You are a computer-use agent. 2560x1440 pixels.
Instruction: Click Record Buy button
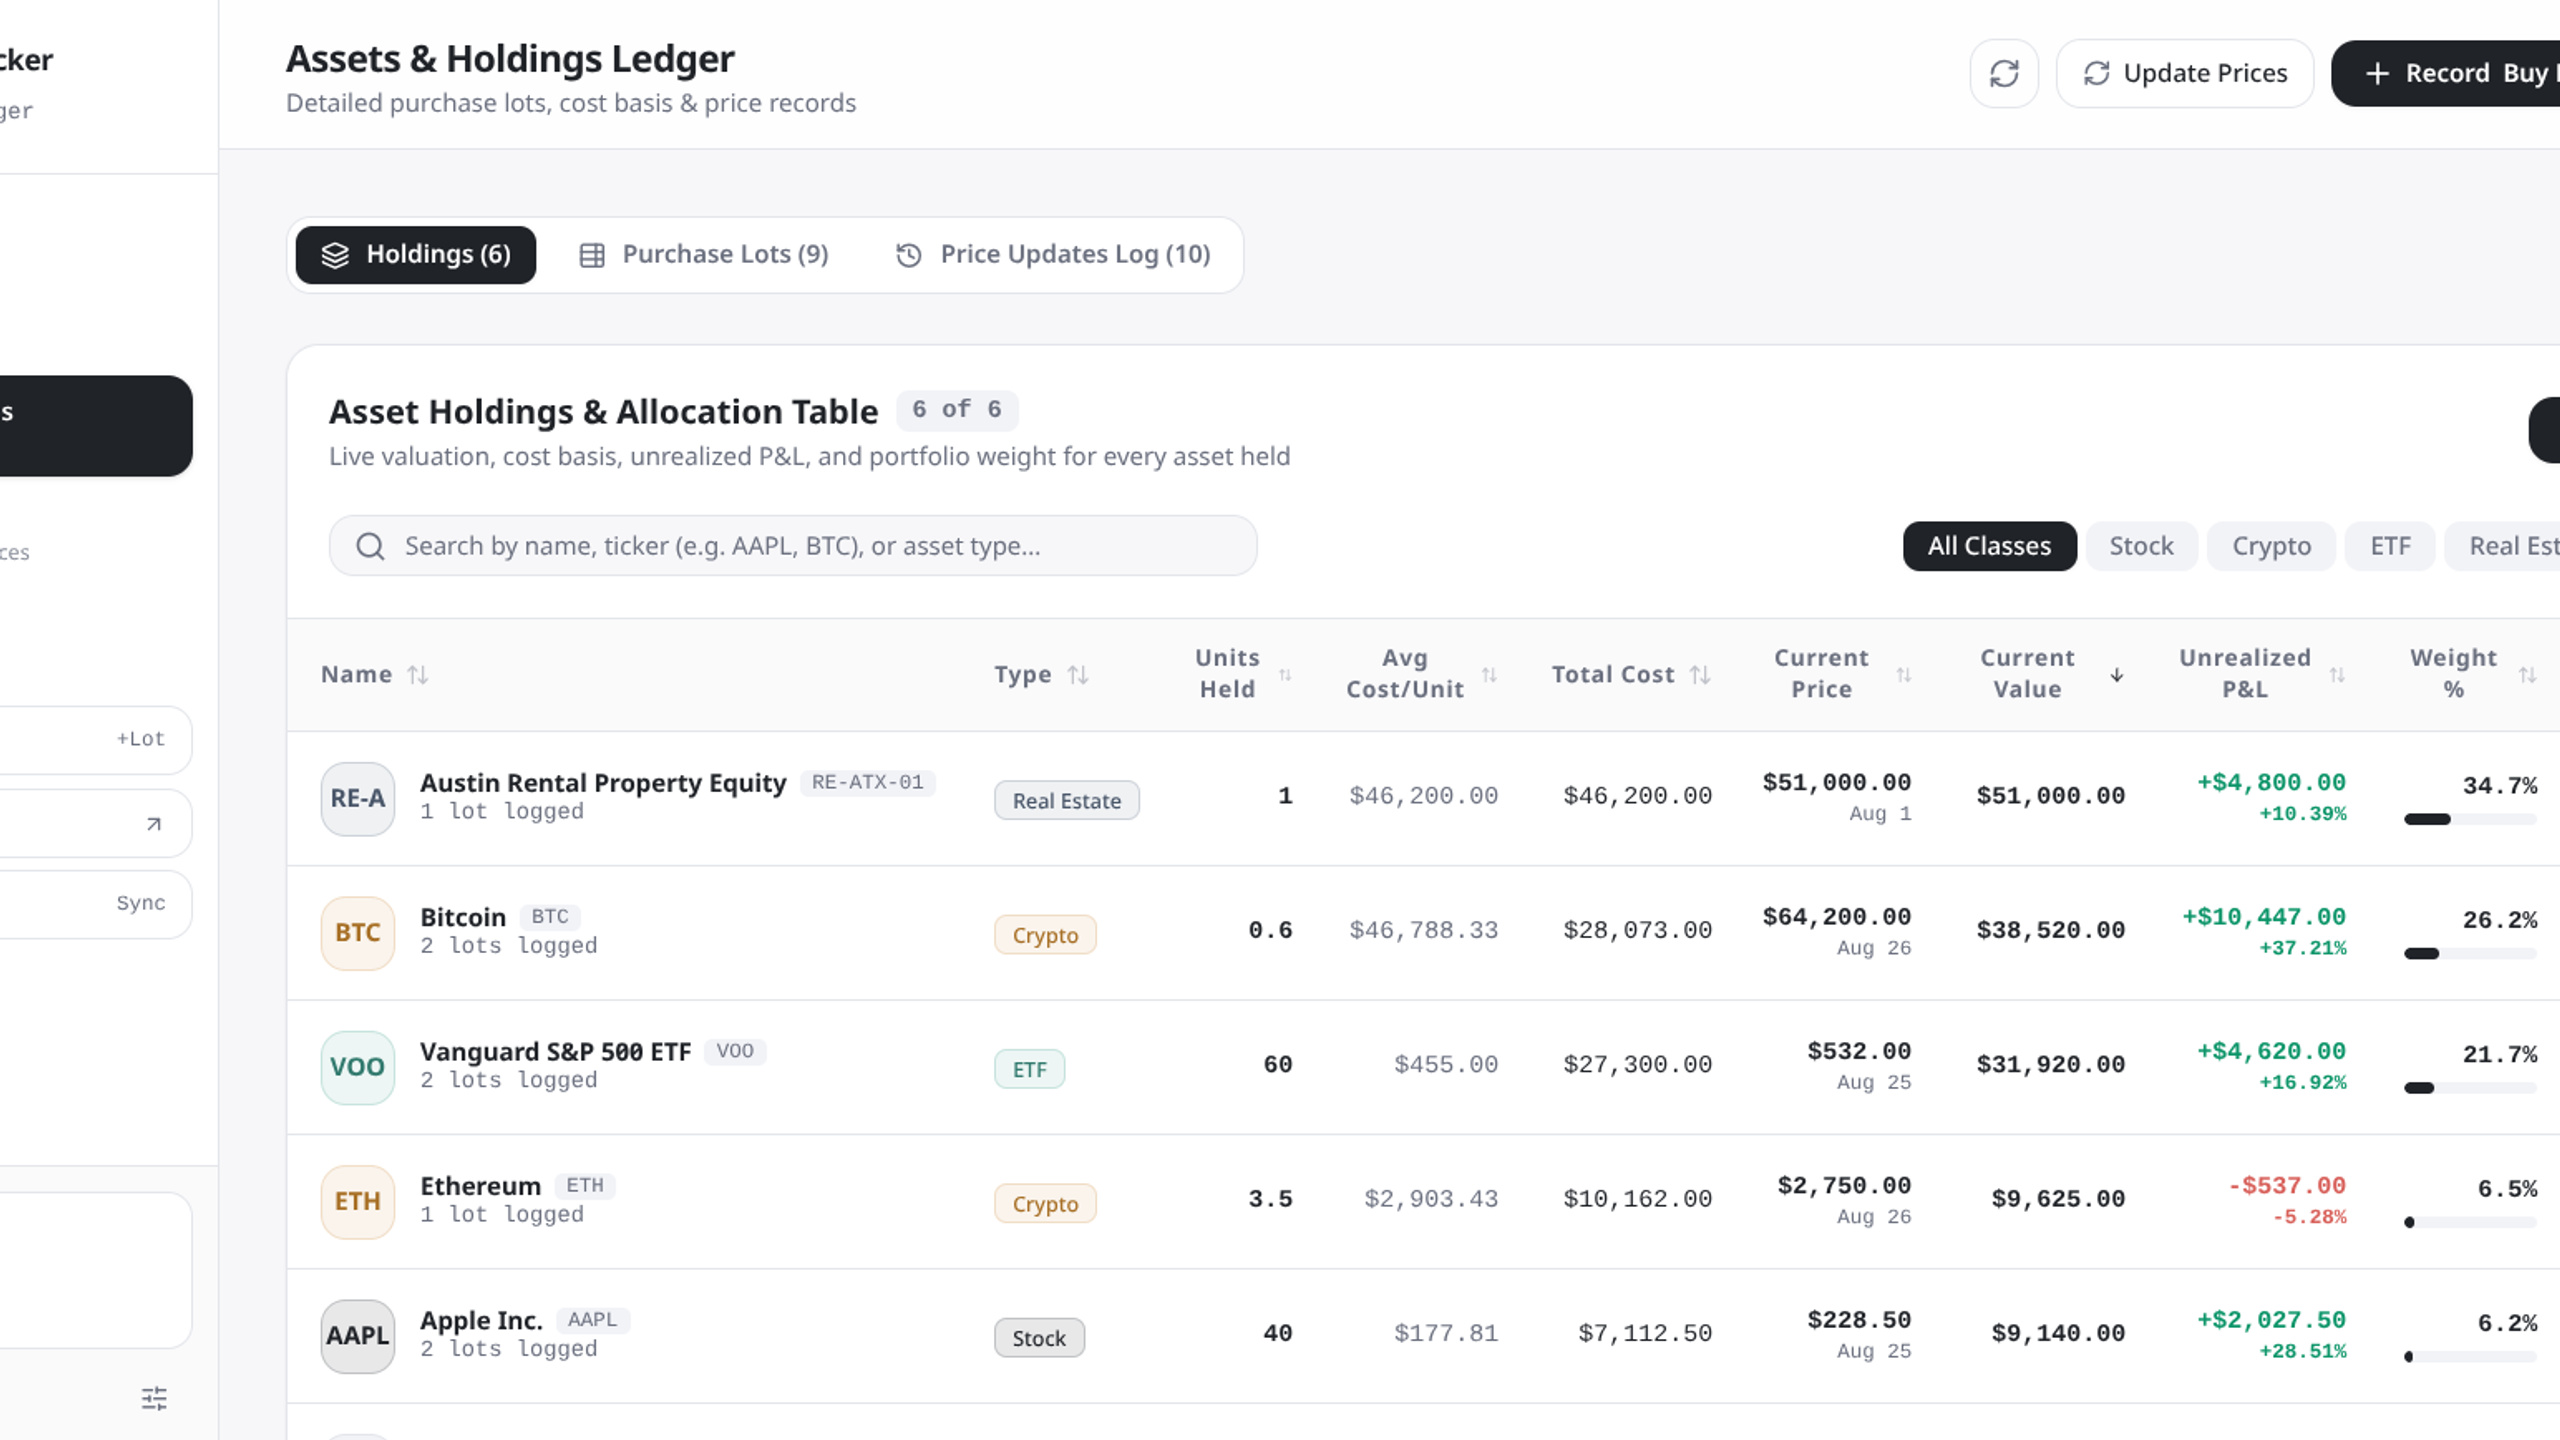click(2446, 73)
